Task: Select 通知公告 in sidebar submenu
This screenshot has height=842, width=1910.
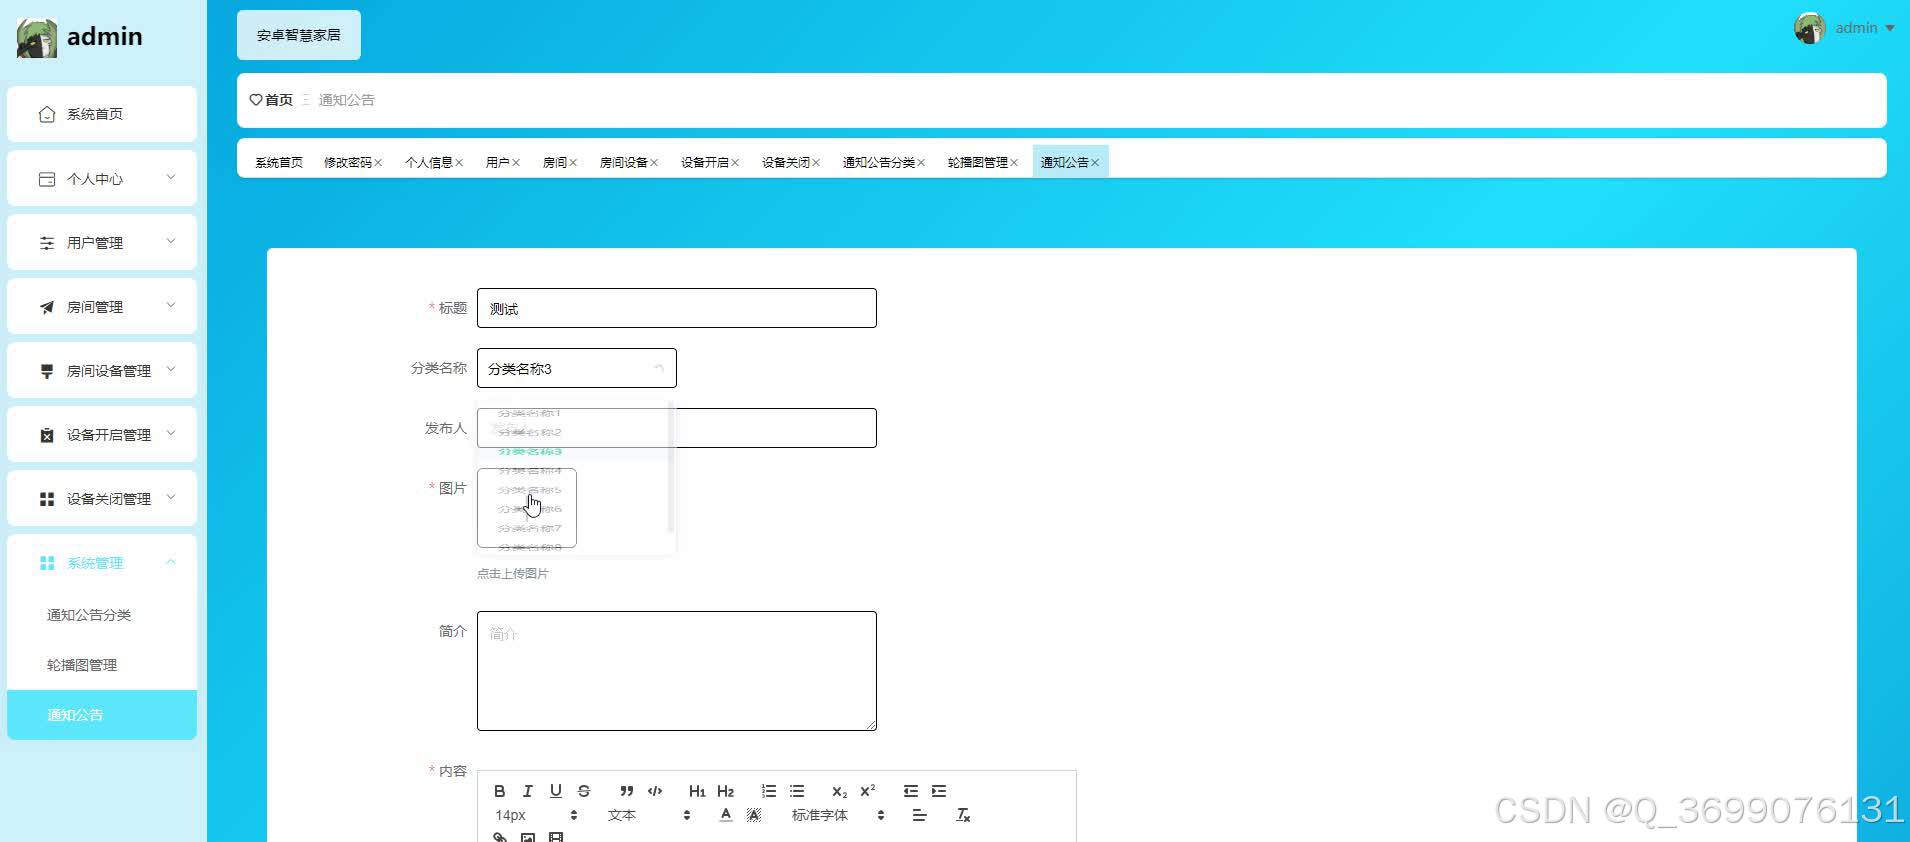Action: pyautogui.click(x=102, y=715)
